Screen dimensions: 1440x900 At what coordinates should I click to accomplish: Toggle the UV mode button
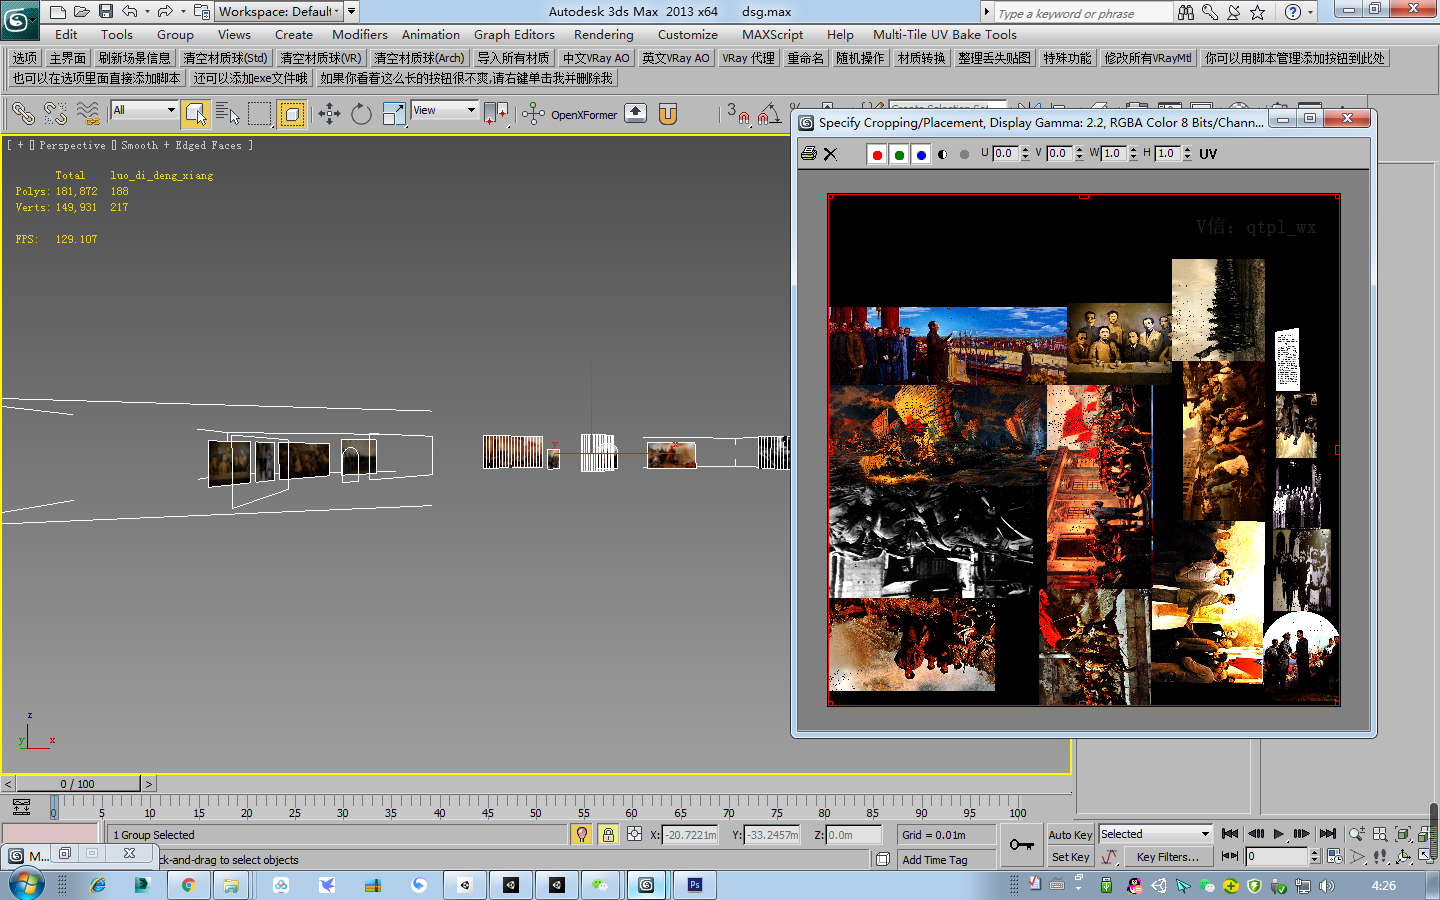click(x=1208, y=154)
